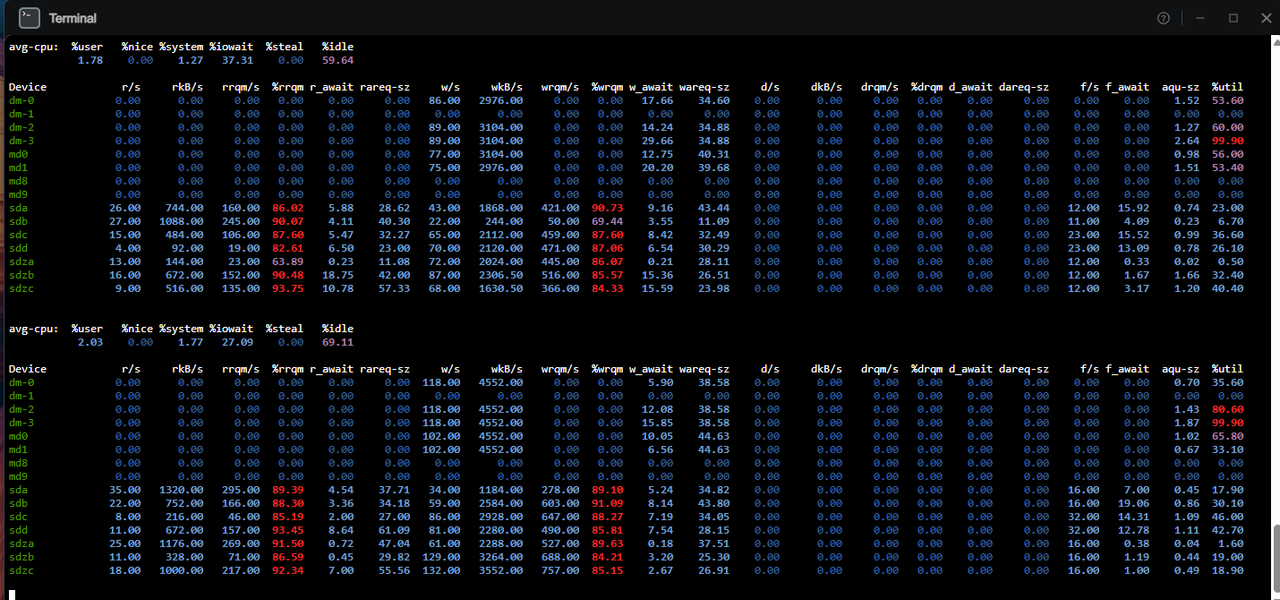Select the %system value 1.77

(190, 342)
